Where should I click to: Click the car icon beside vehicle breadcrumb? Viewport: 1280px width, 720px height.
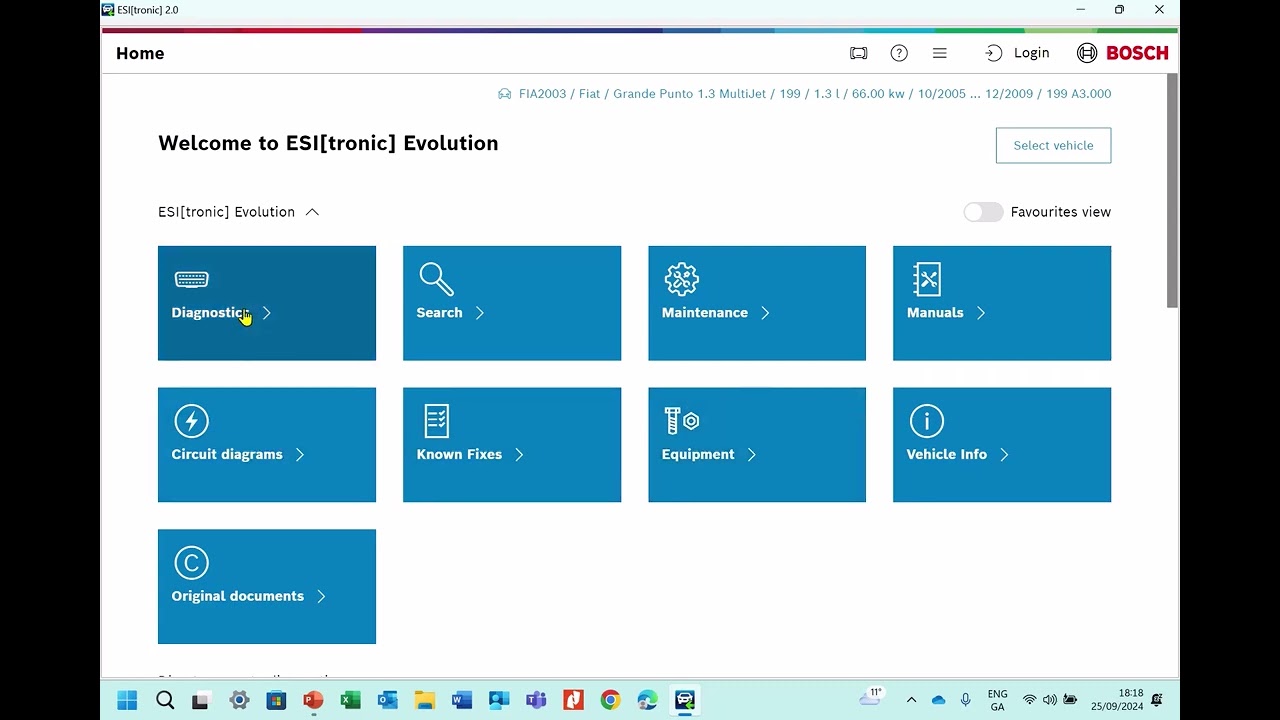click(505, 94)
